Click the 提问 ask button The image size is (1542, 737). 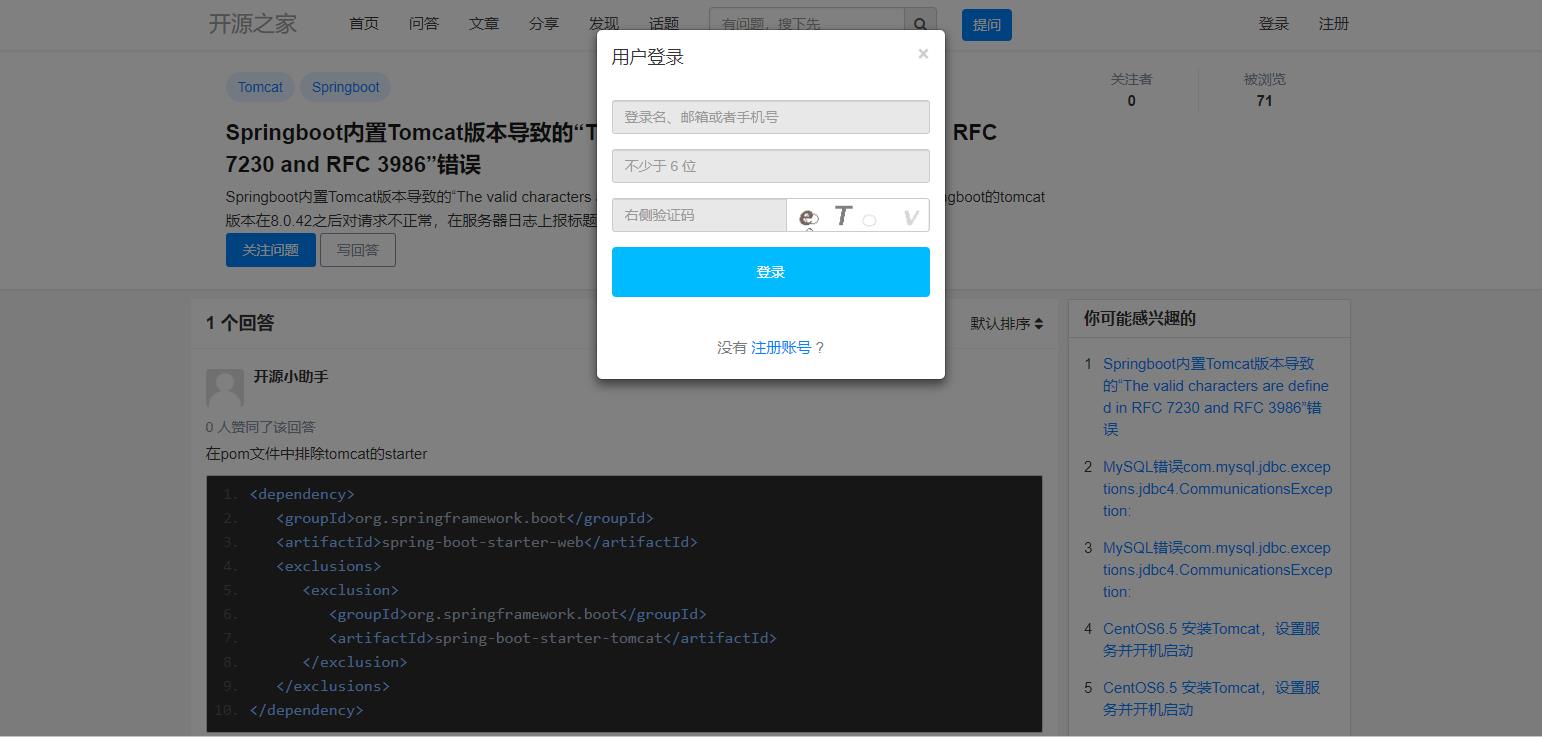point(987,24)
